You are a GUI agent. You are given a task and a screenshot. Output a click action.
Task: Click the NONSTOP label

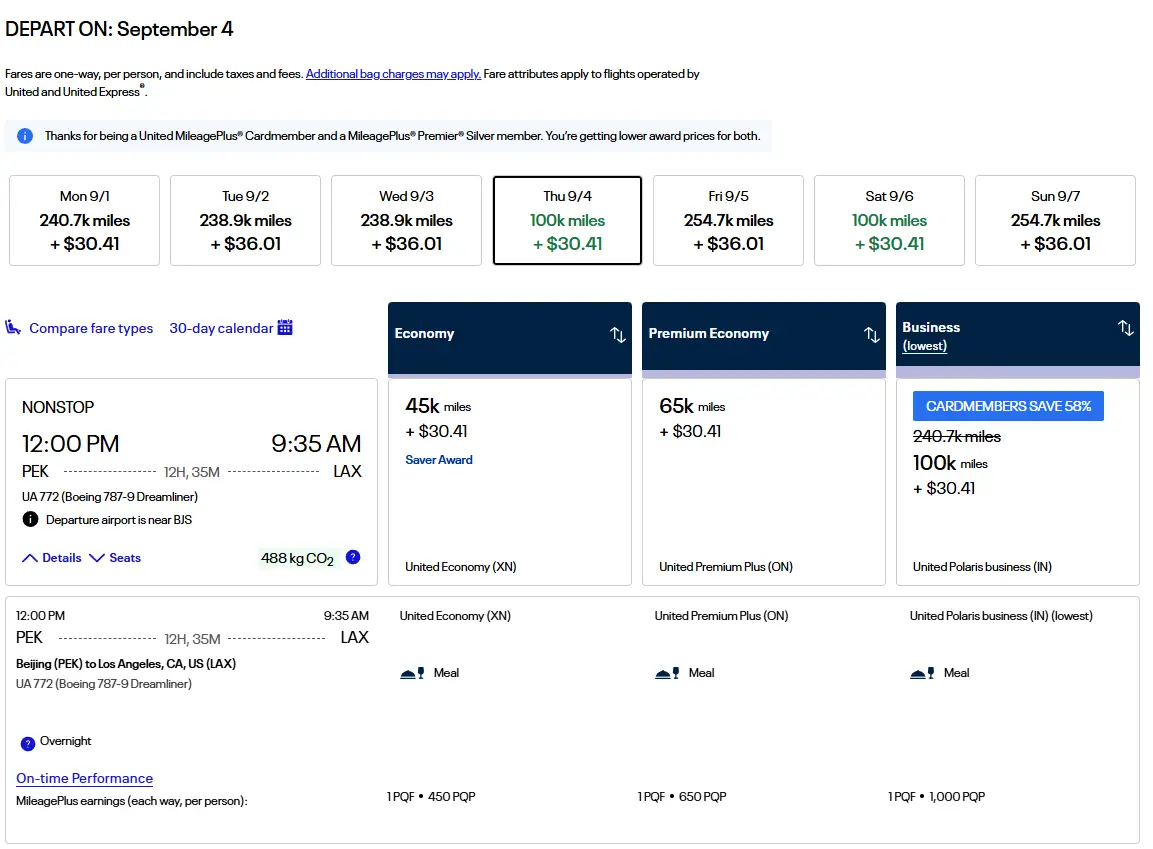58,407
